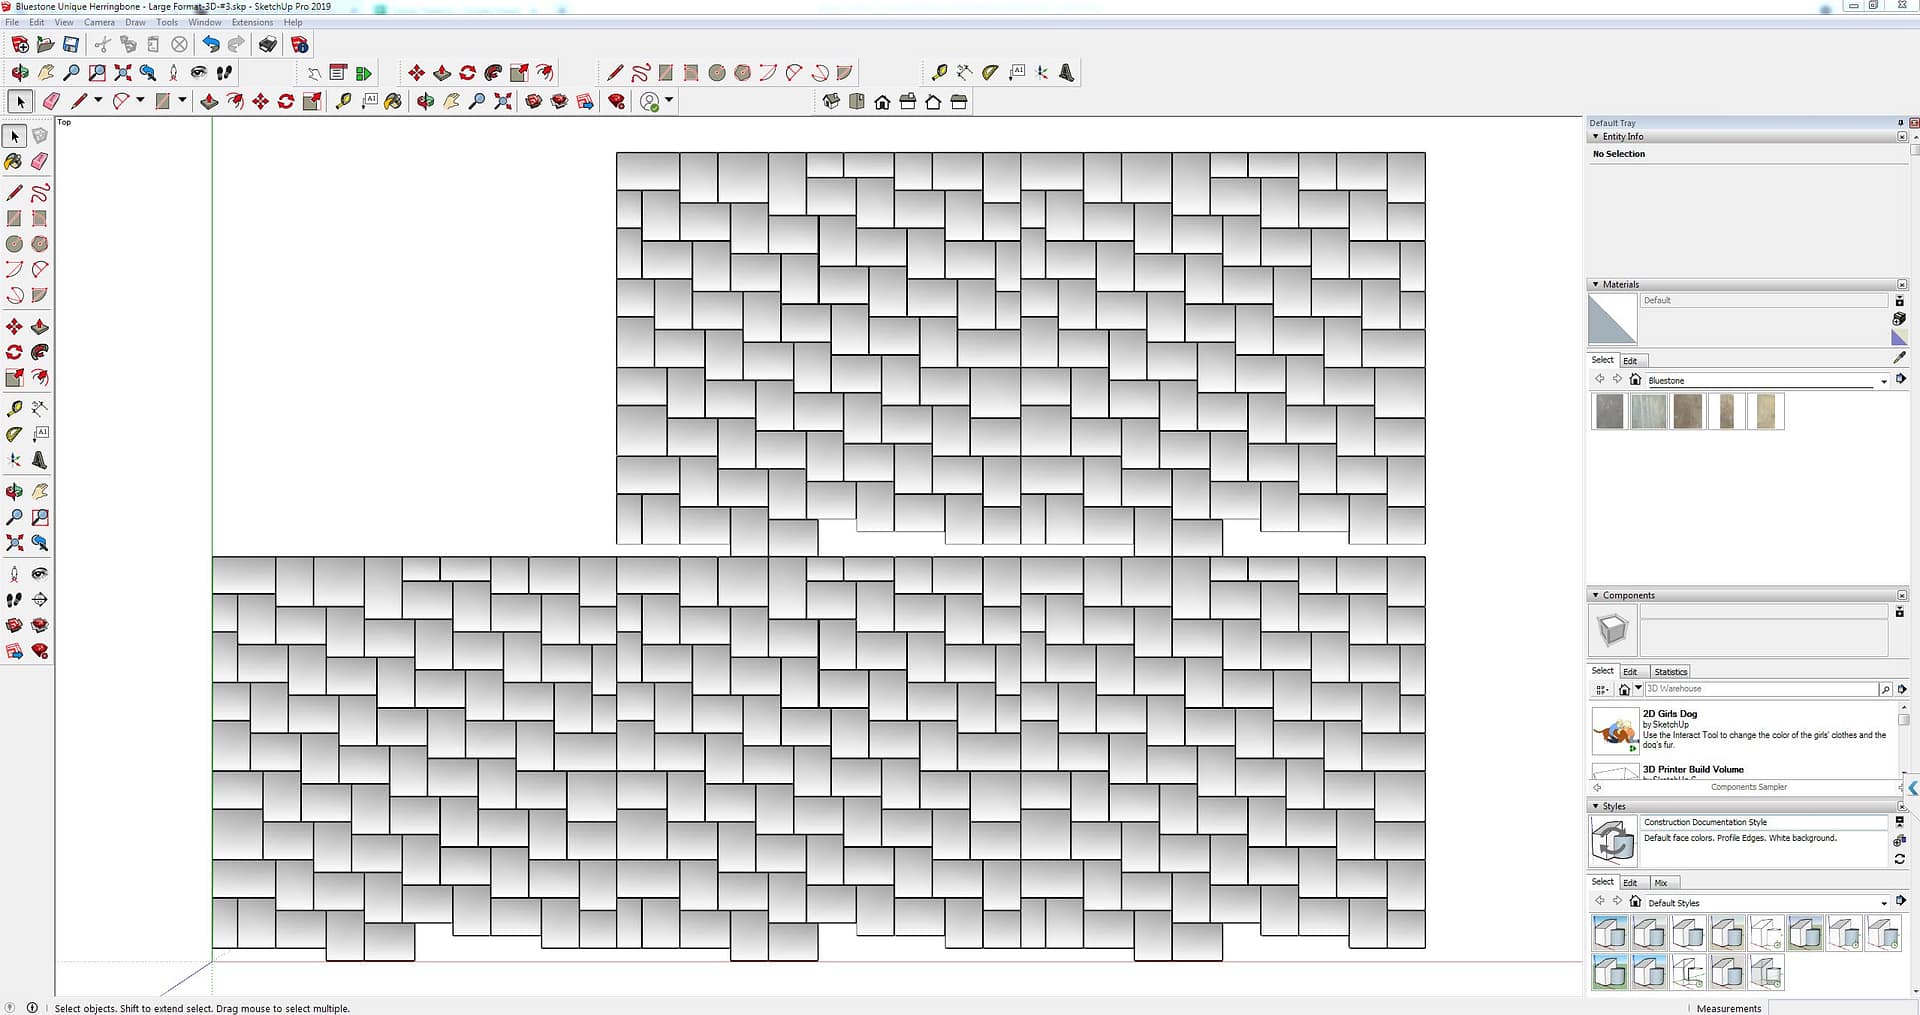Click the Undo arrow in top toolbar
1920x1015 pixels.
(x=210, y=44)
